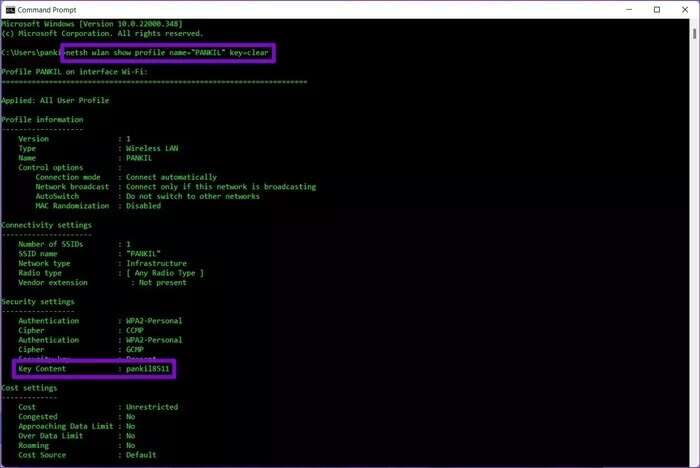Click the 'Profile PANKIL on interface Wi-Fi' line
This screenshot has width=700, height=468.
[x=74, y=72]
